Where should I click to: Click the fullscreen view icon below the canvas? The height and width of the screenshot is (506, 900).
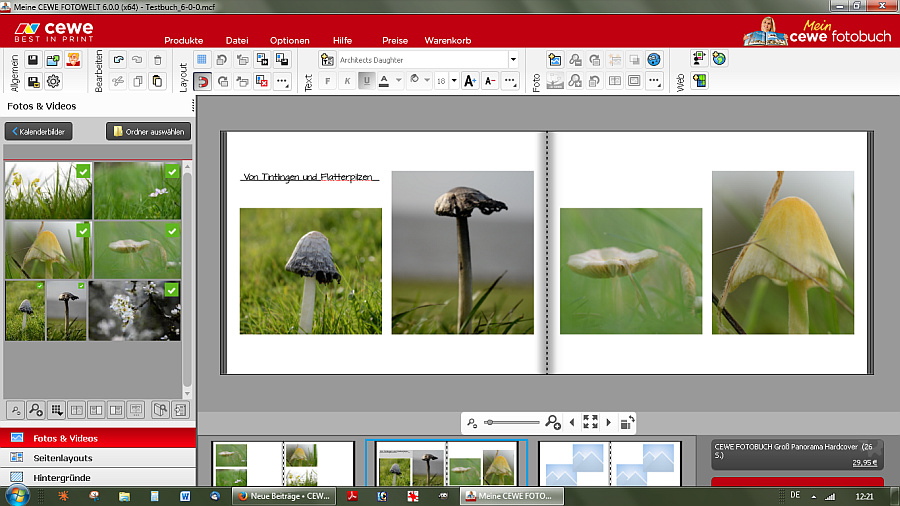coord(590,423)
